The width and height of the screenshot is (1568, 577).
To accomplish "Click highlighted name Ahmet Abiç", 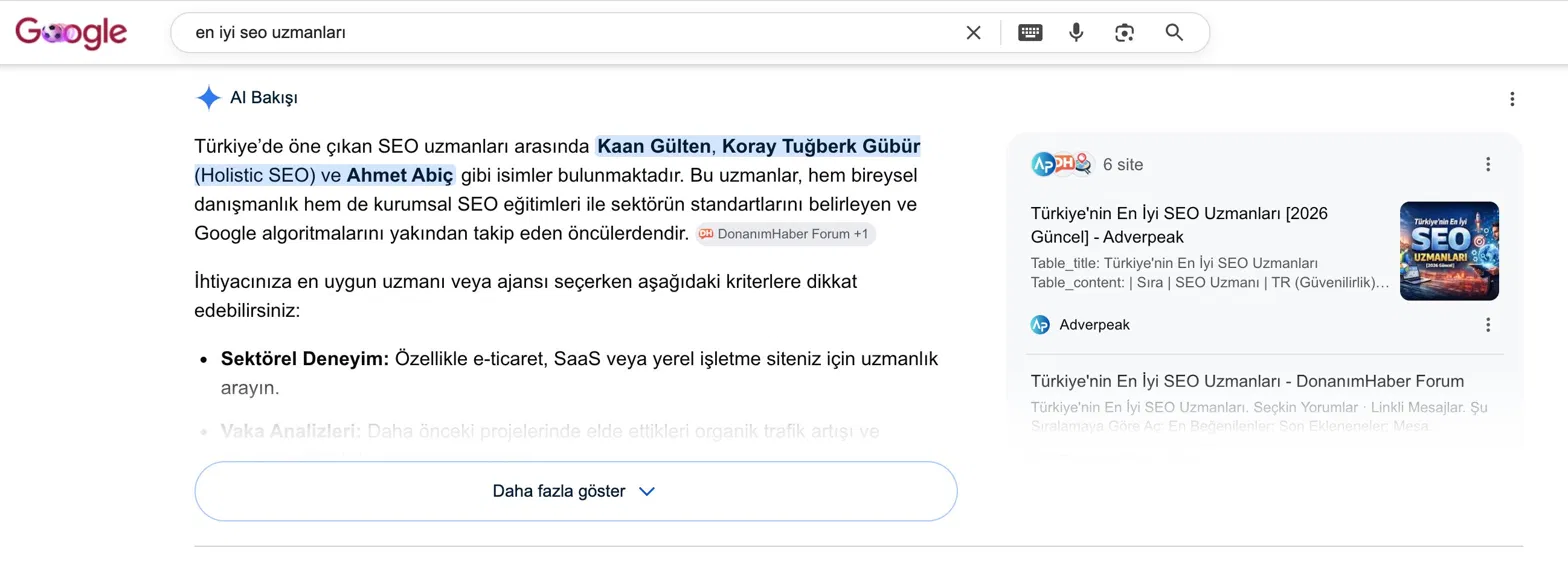I will click(x=400, y=176).
